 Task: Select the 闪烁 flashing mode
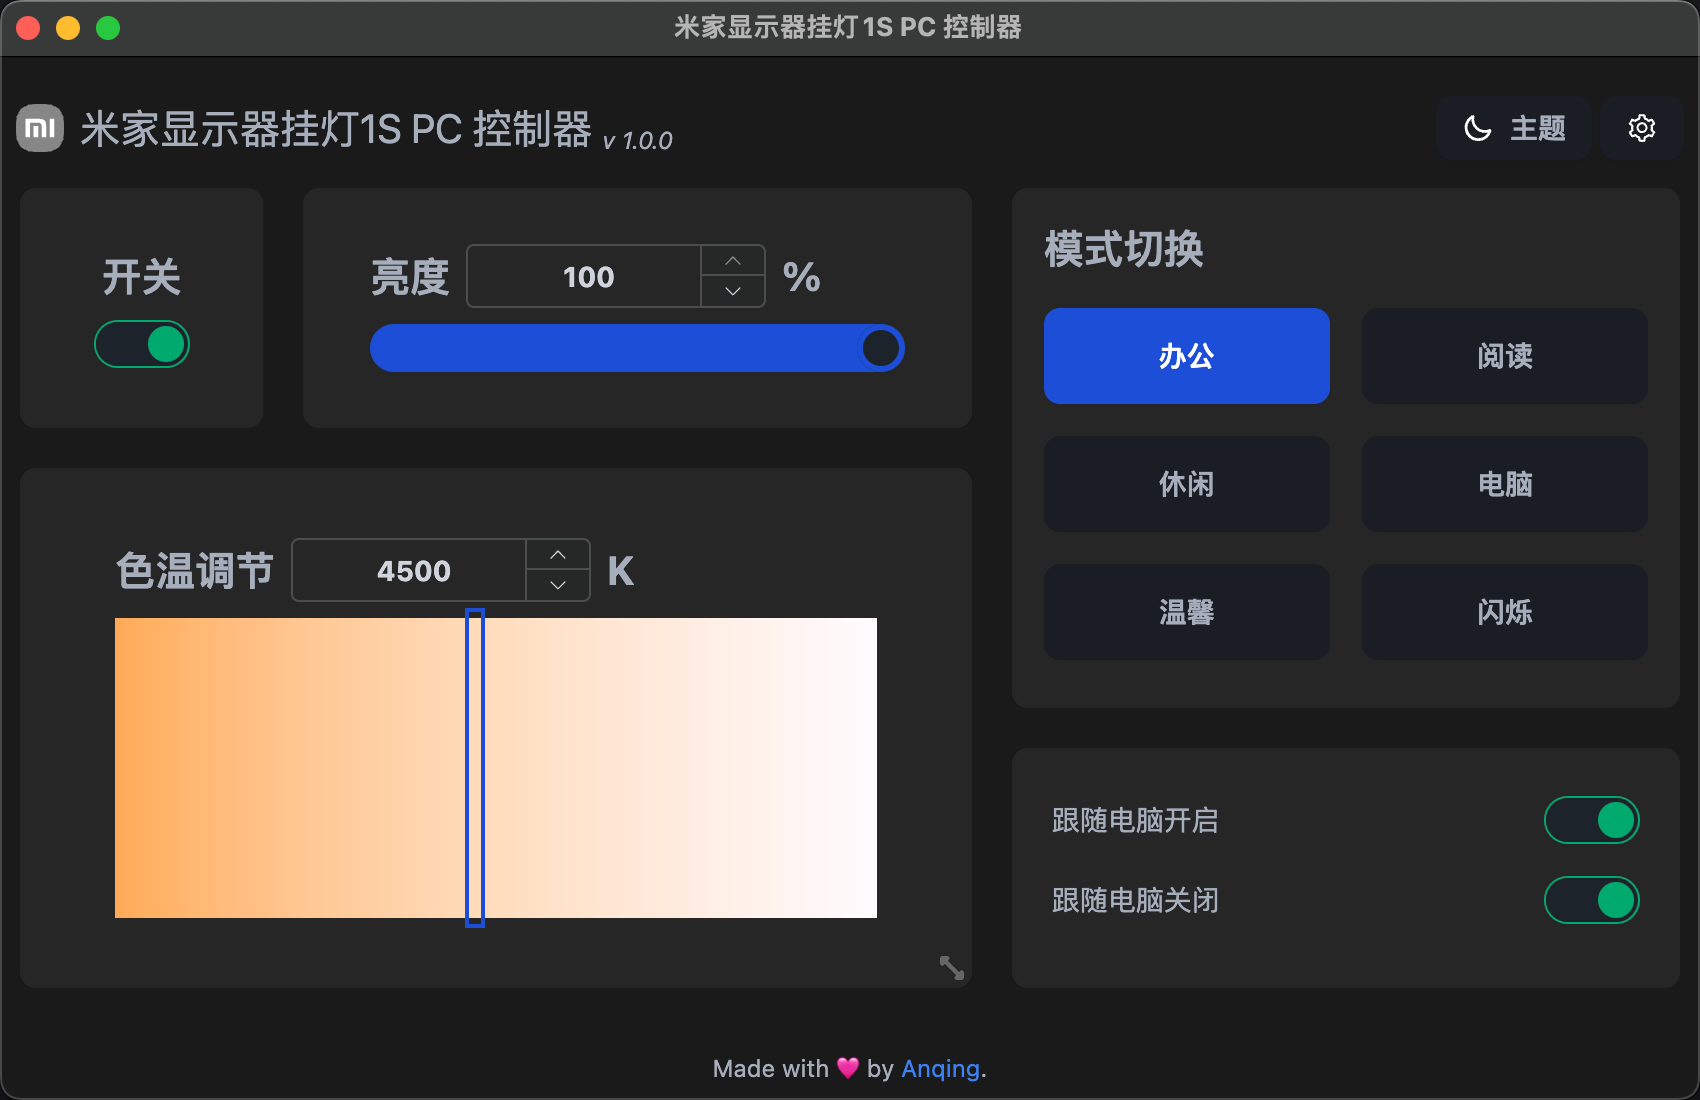click(1505, 612)
